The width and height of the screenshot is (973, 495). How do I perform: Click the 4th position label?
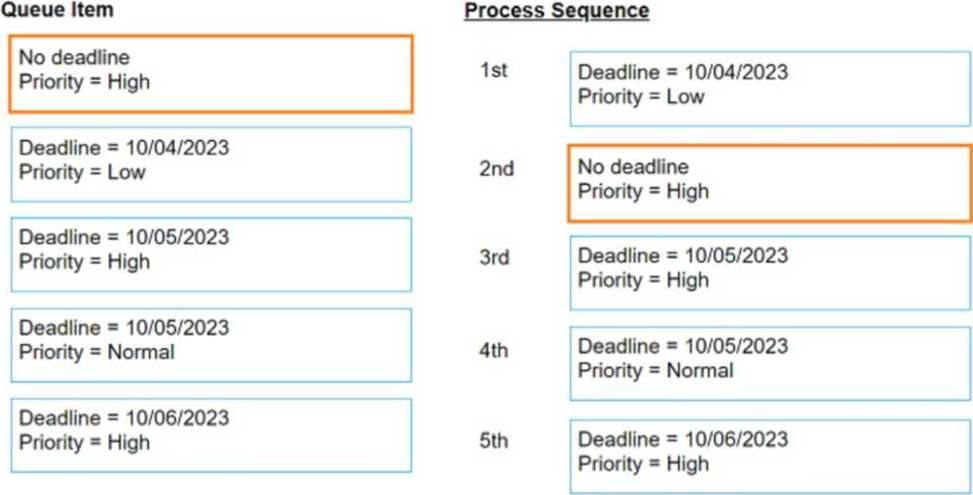point(493,351)
